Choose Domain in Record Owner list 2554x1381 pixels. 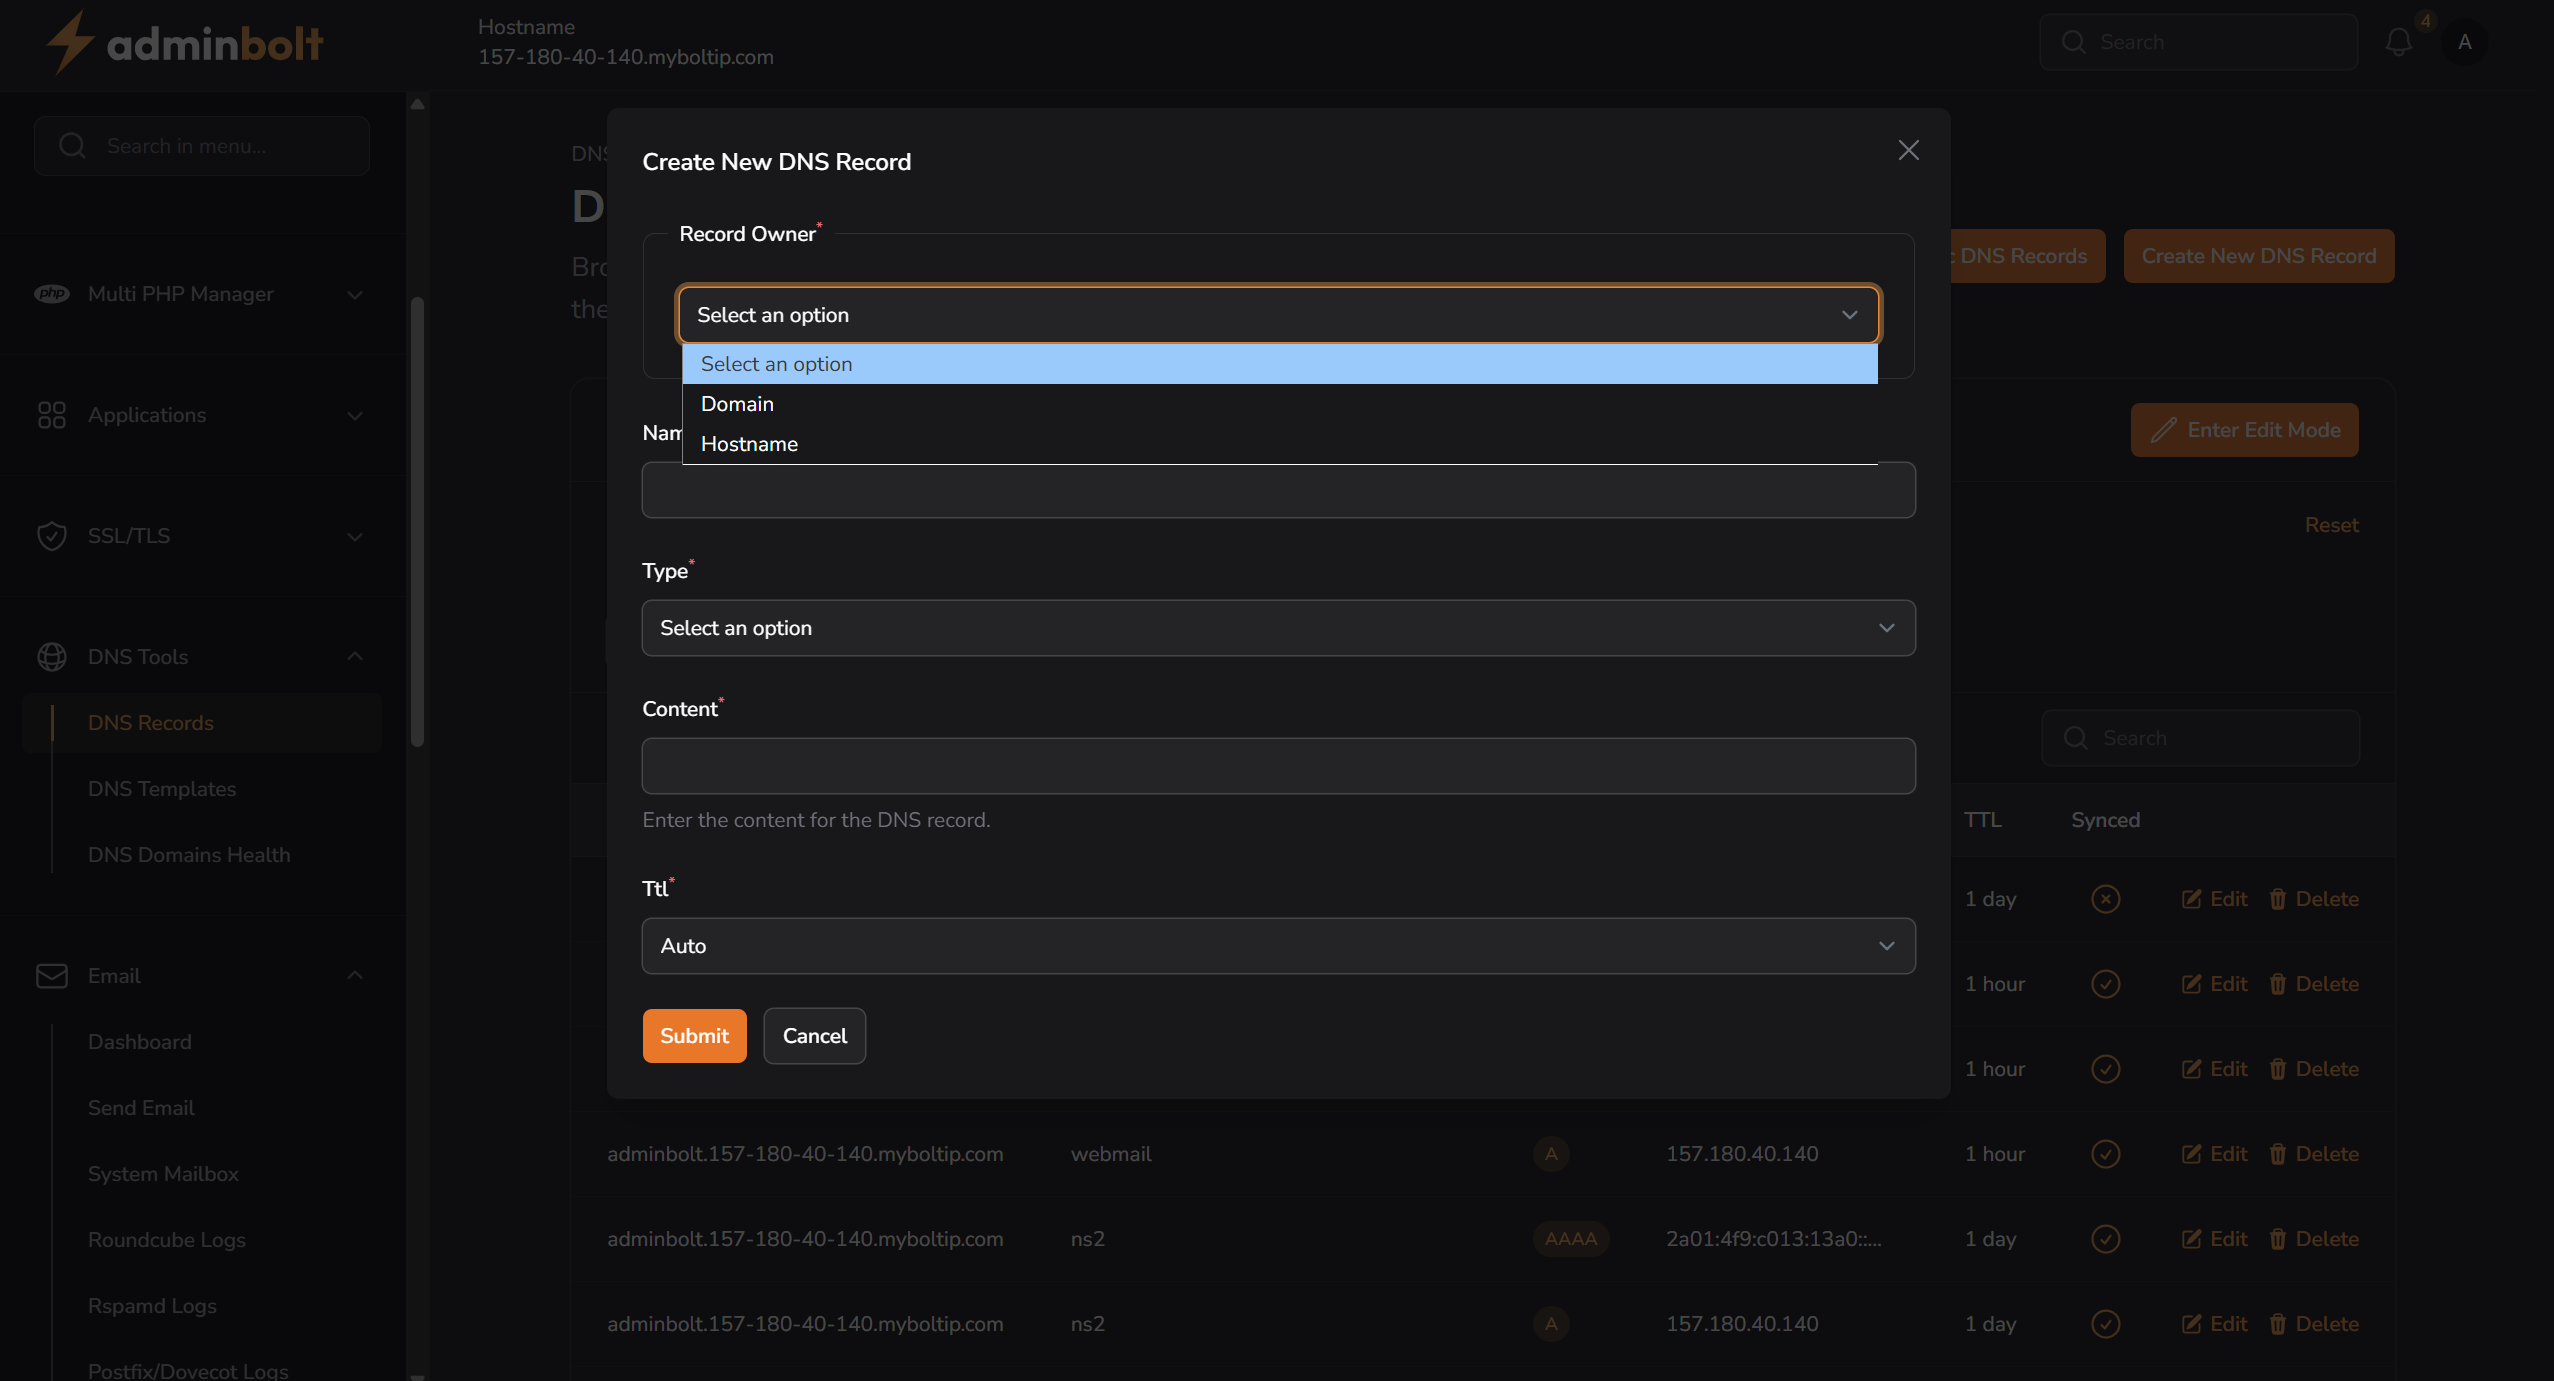pos(737,404)
